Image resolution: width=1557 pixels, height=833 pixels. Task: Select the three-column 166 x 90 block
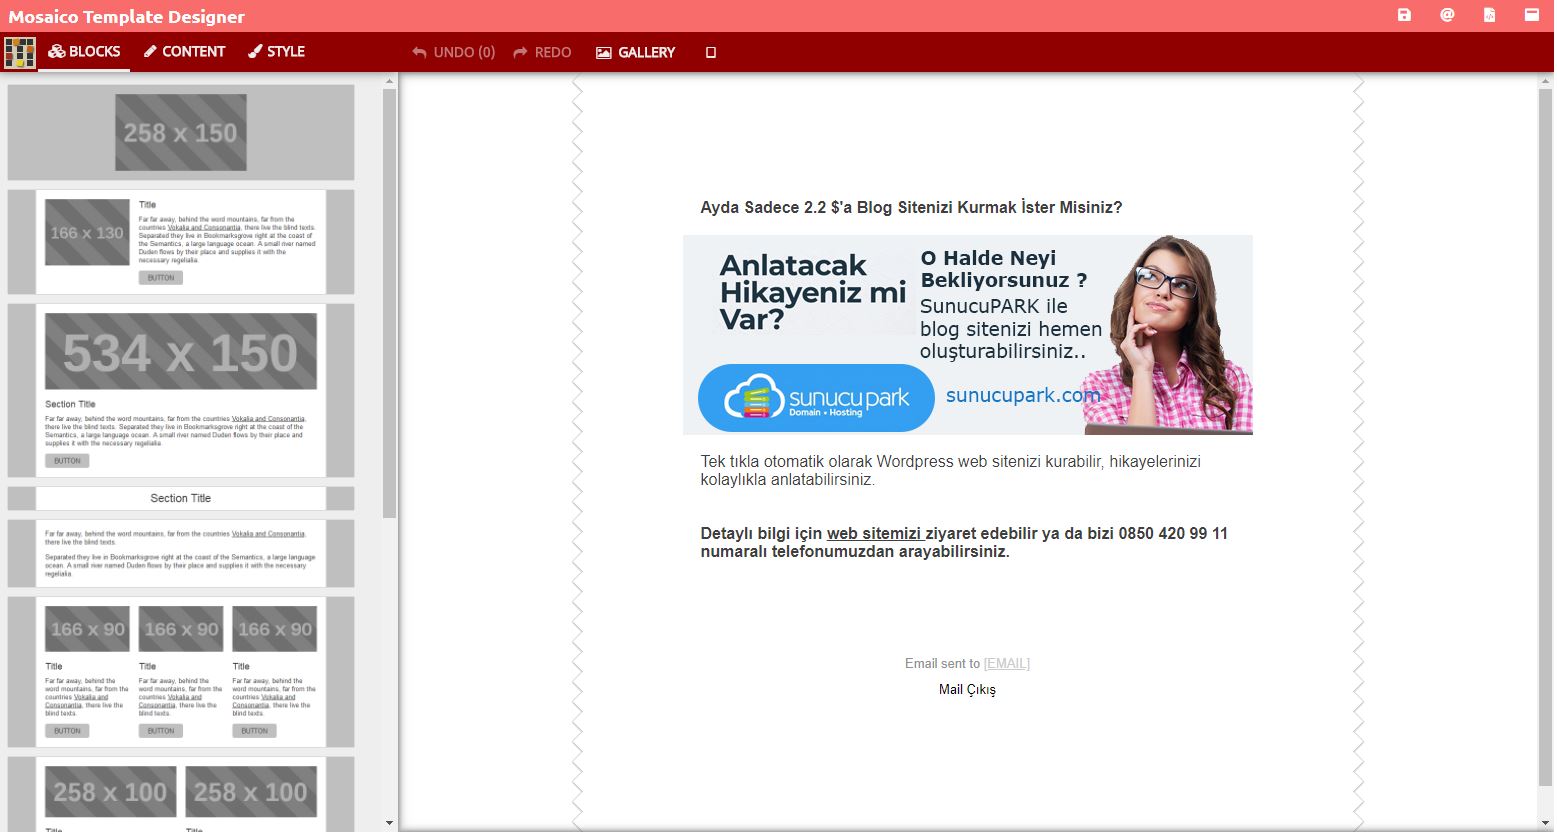(181, 671)
